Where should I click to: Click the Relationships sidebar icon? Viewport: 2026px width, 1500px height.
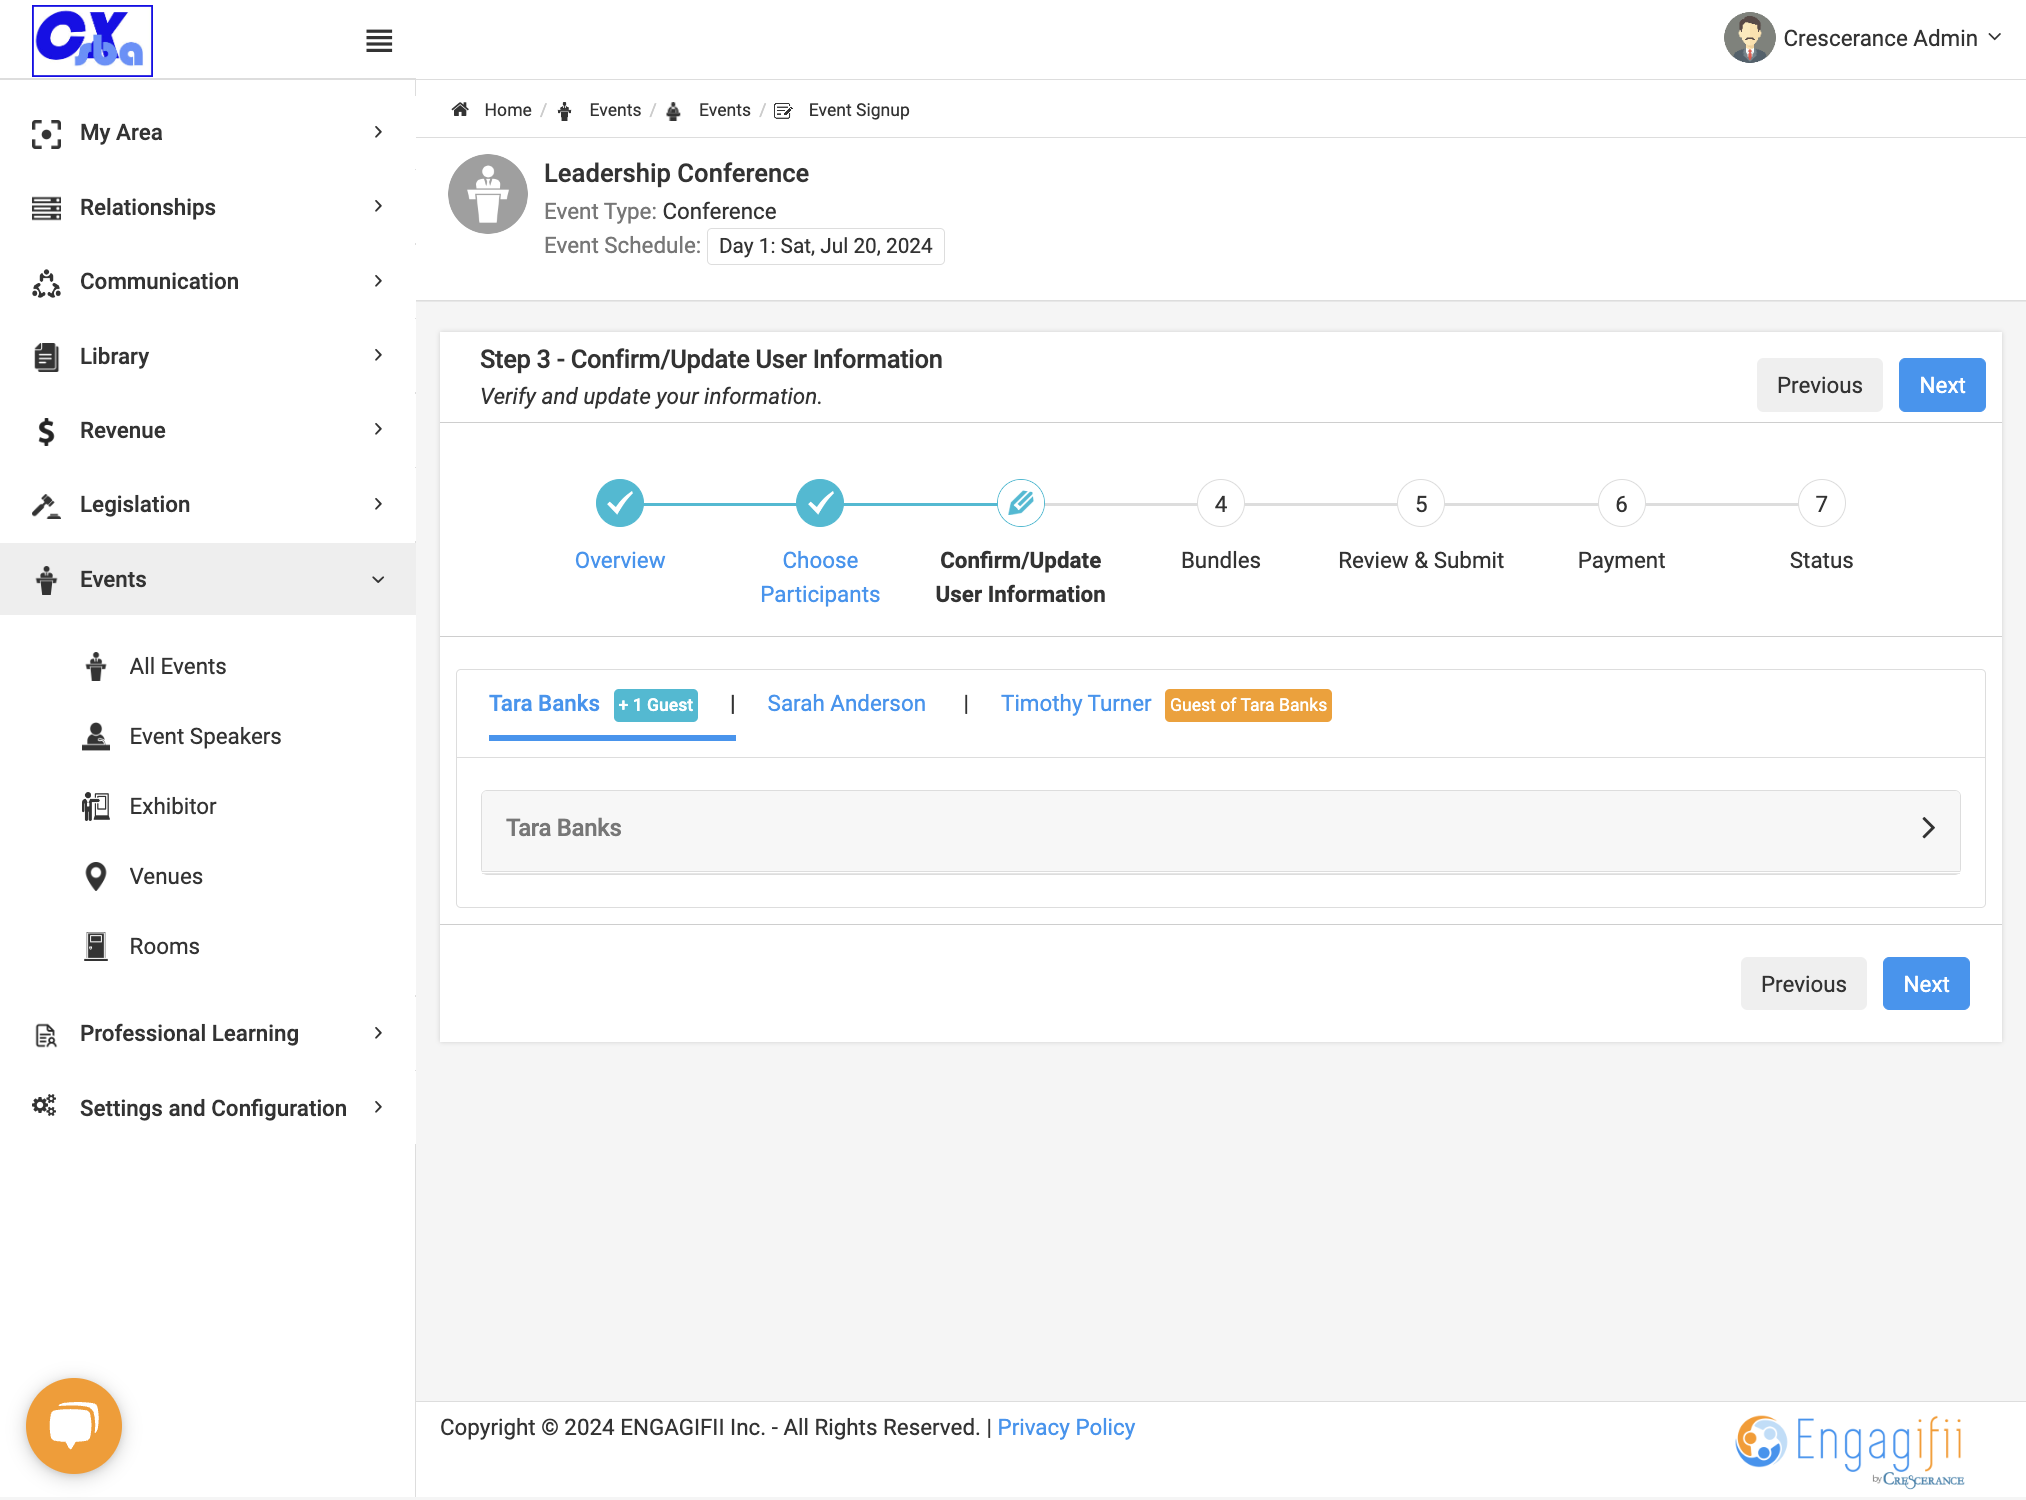[46, 208]
